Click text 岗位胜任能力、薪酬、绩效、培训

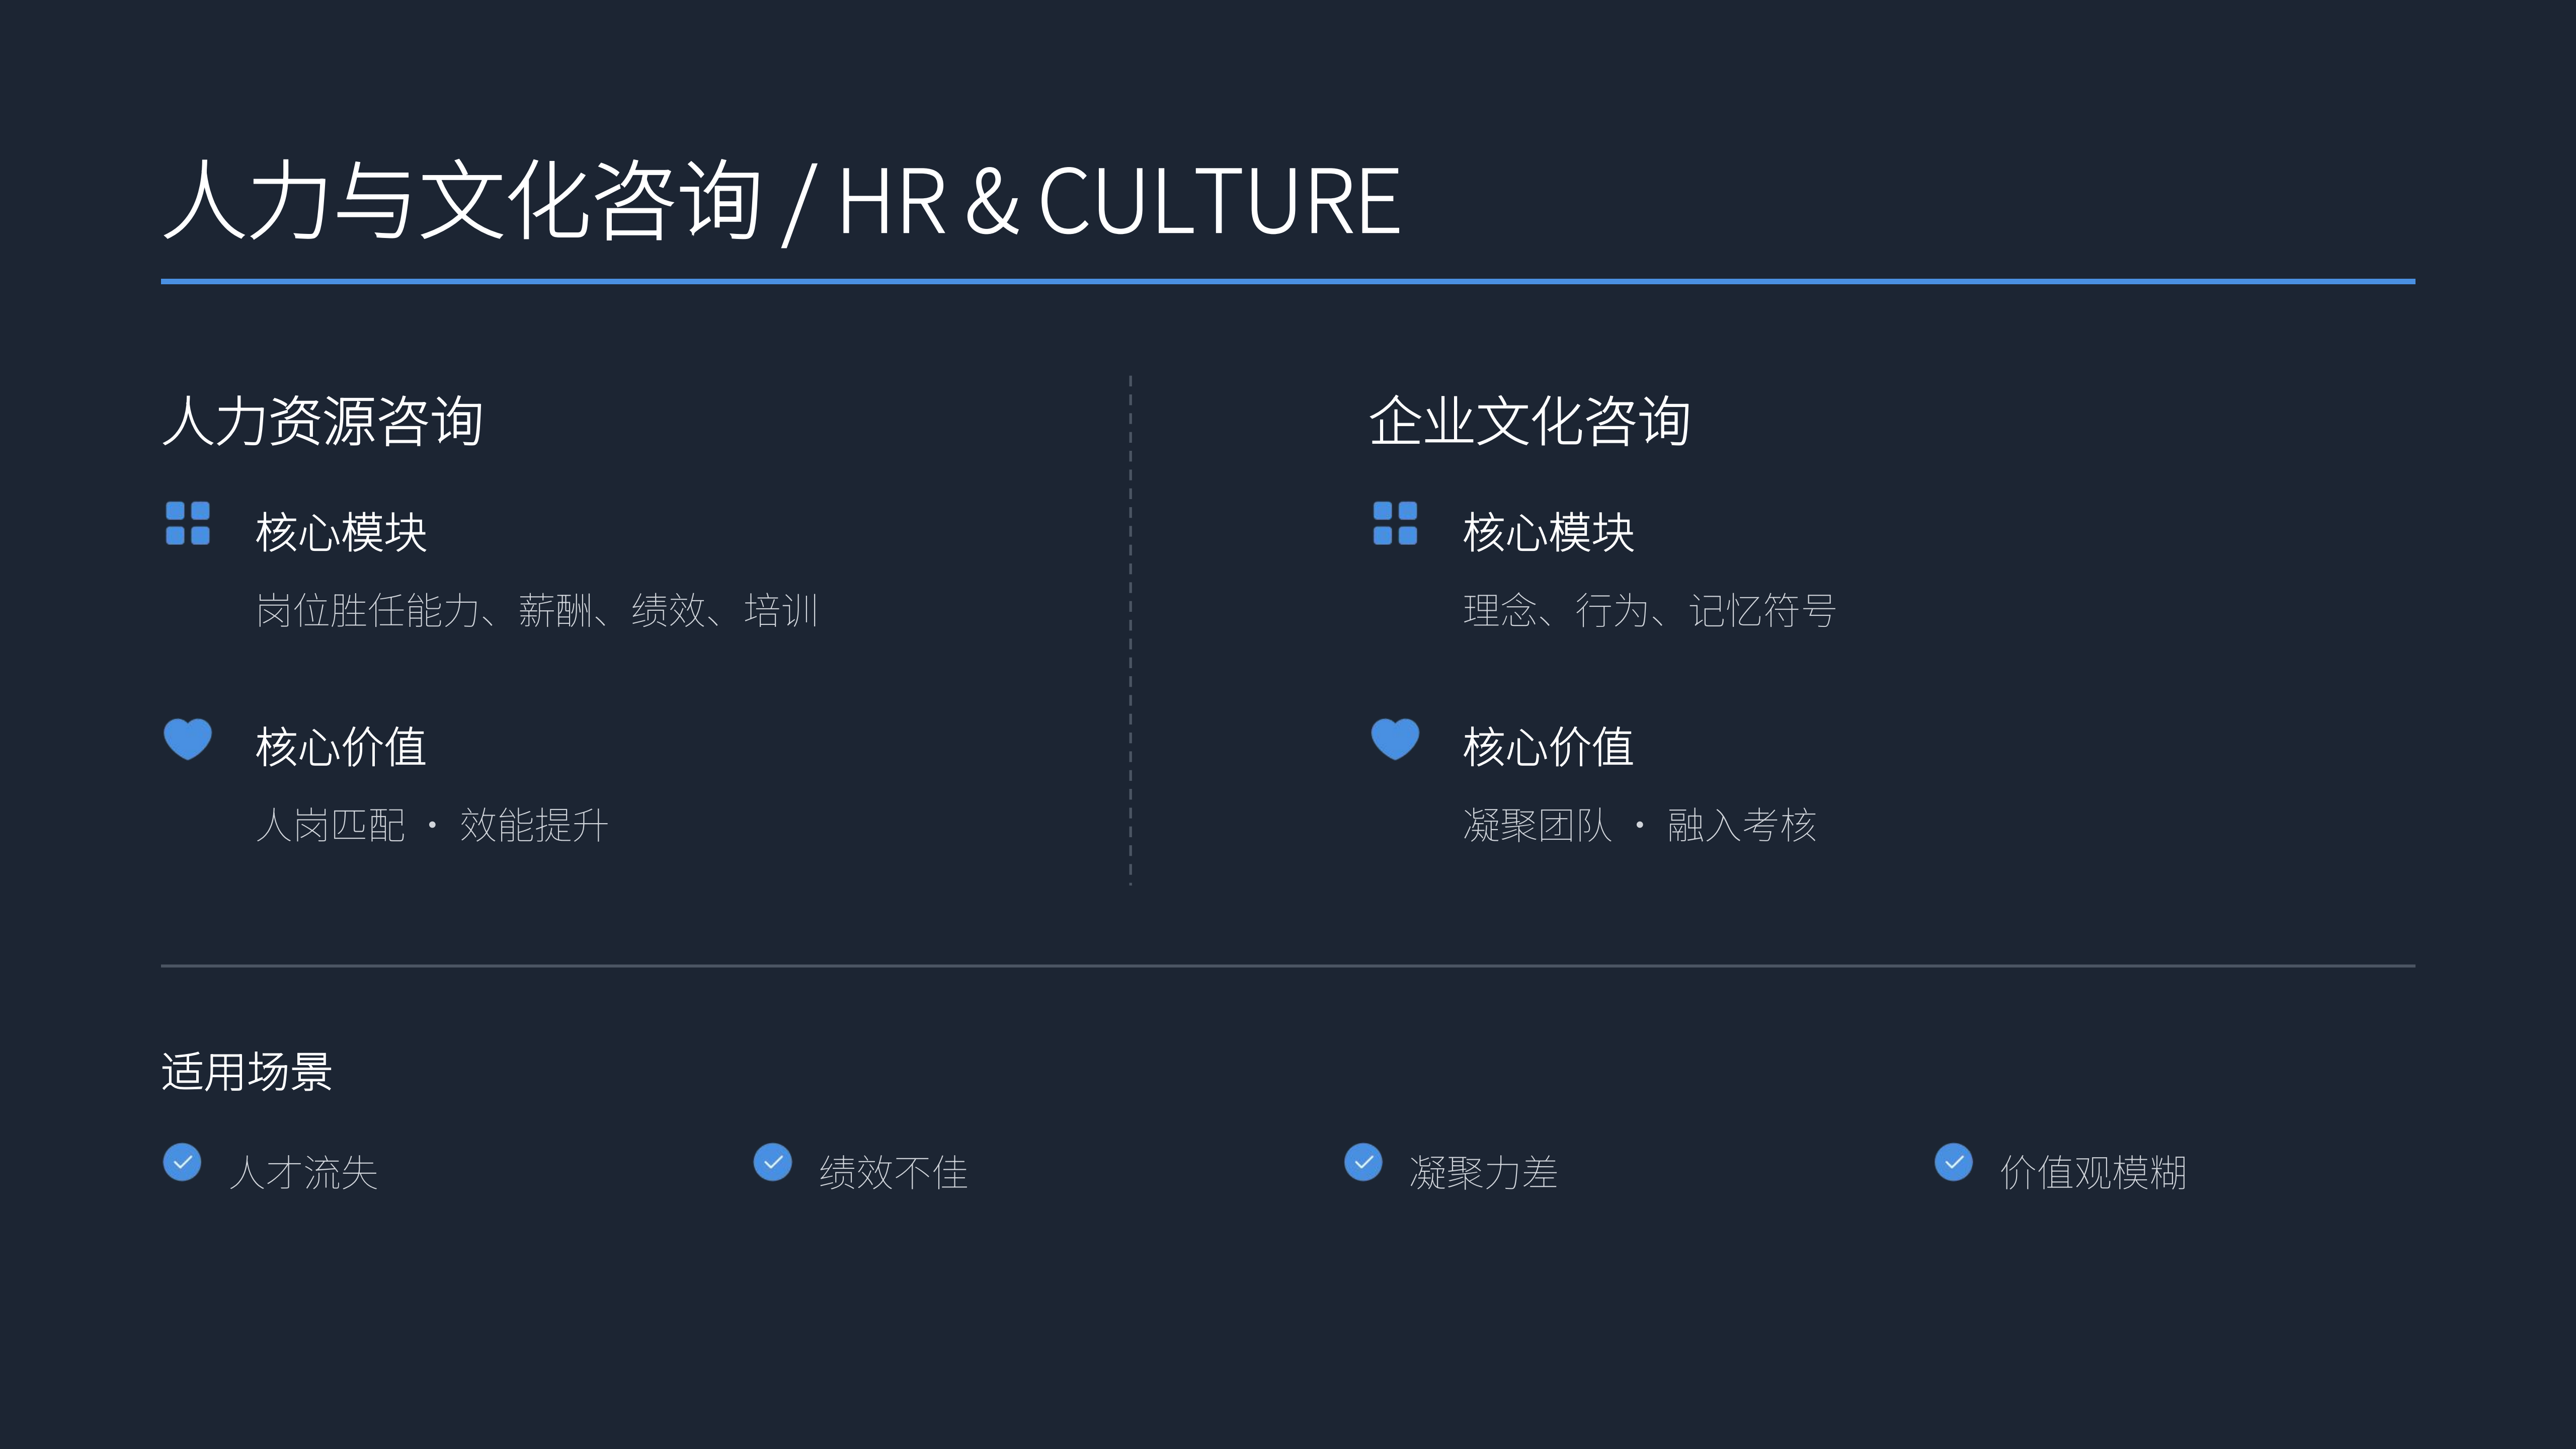(537, 610)
